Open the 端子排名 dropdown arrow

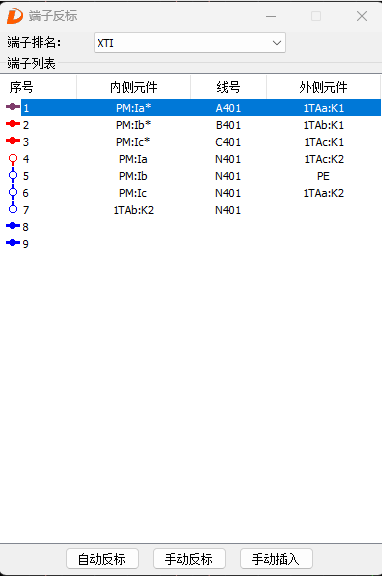point(277,43)
